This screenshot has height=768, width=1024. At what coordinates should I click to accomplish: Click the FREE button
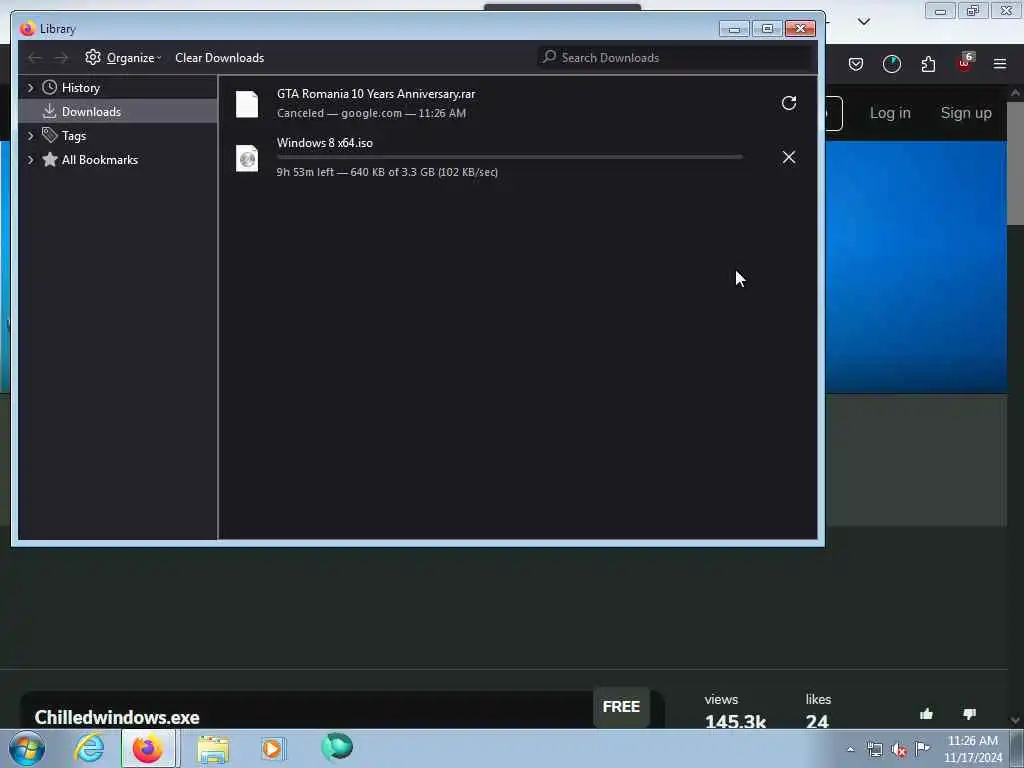point(621,707)
